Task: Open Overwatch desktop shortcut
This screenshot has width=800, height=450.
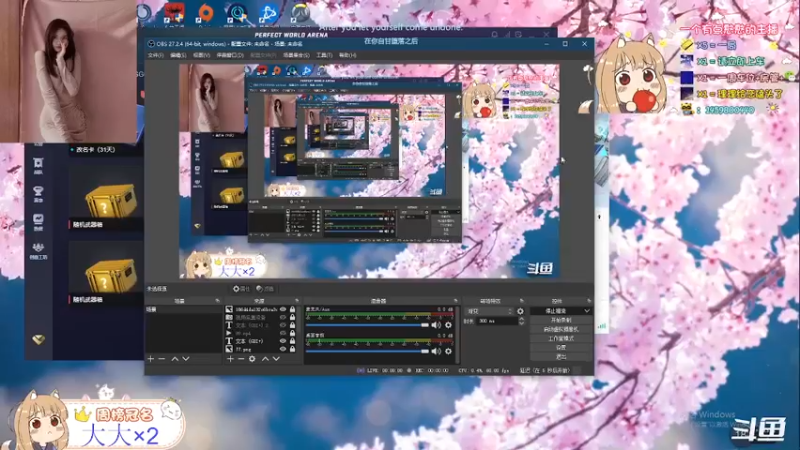Action: 300,13
